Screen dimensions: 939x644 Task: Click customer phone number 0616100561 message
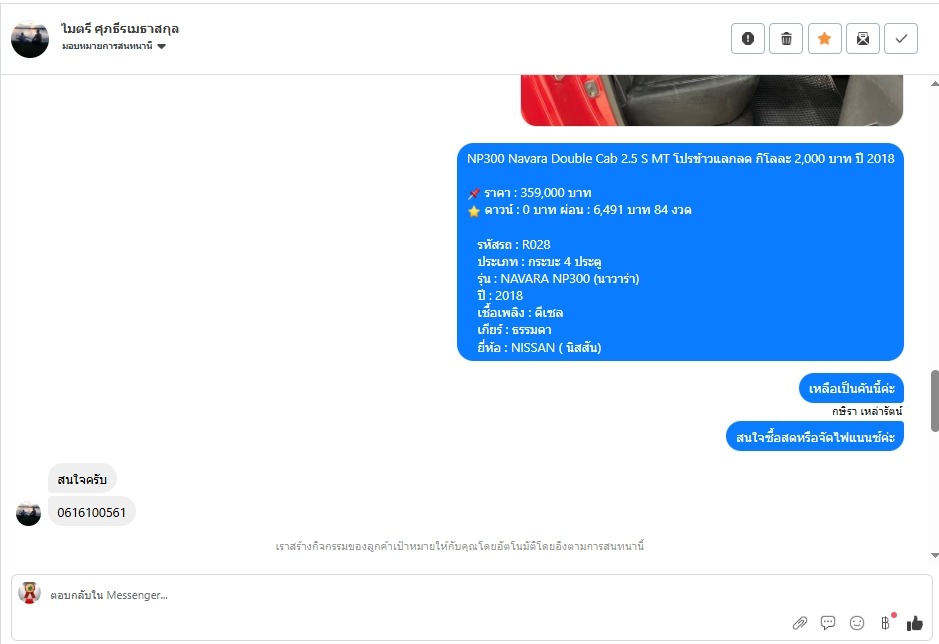click(x=92, y=512)
